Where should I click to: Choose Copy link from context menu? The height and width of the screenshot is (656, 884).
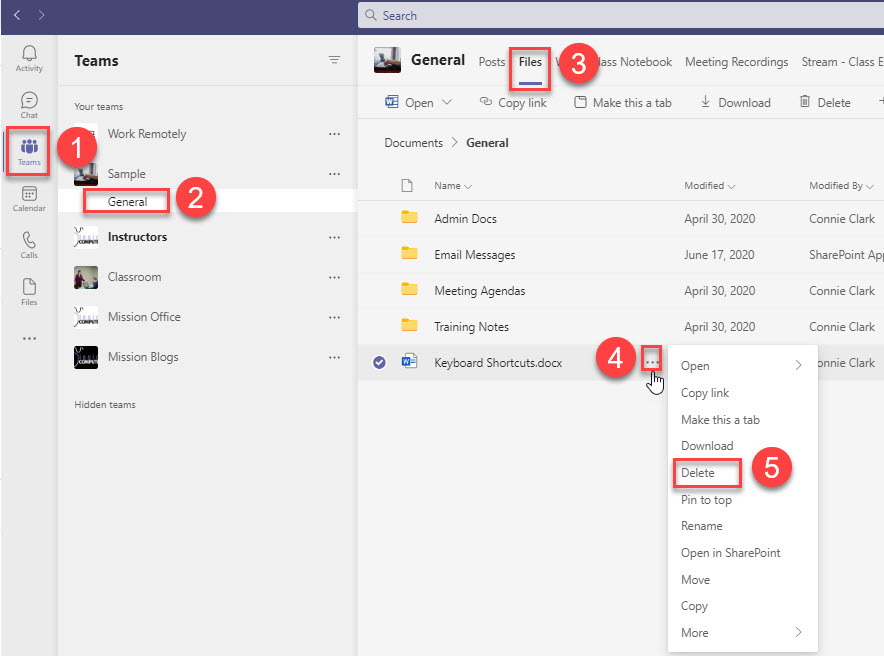[x=705, y=393]
